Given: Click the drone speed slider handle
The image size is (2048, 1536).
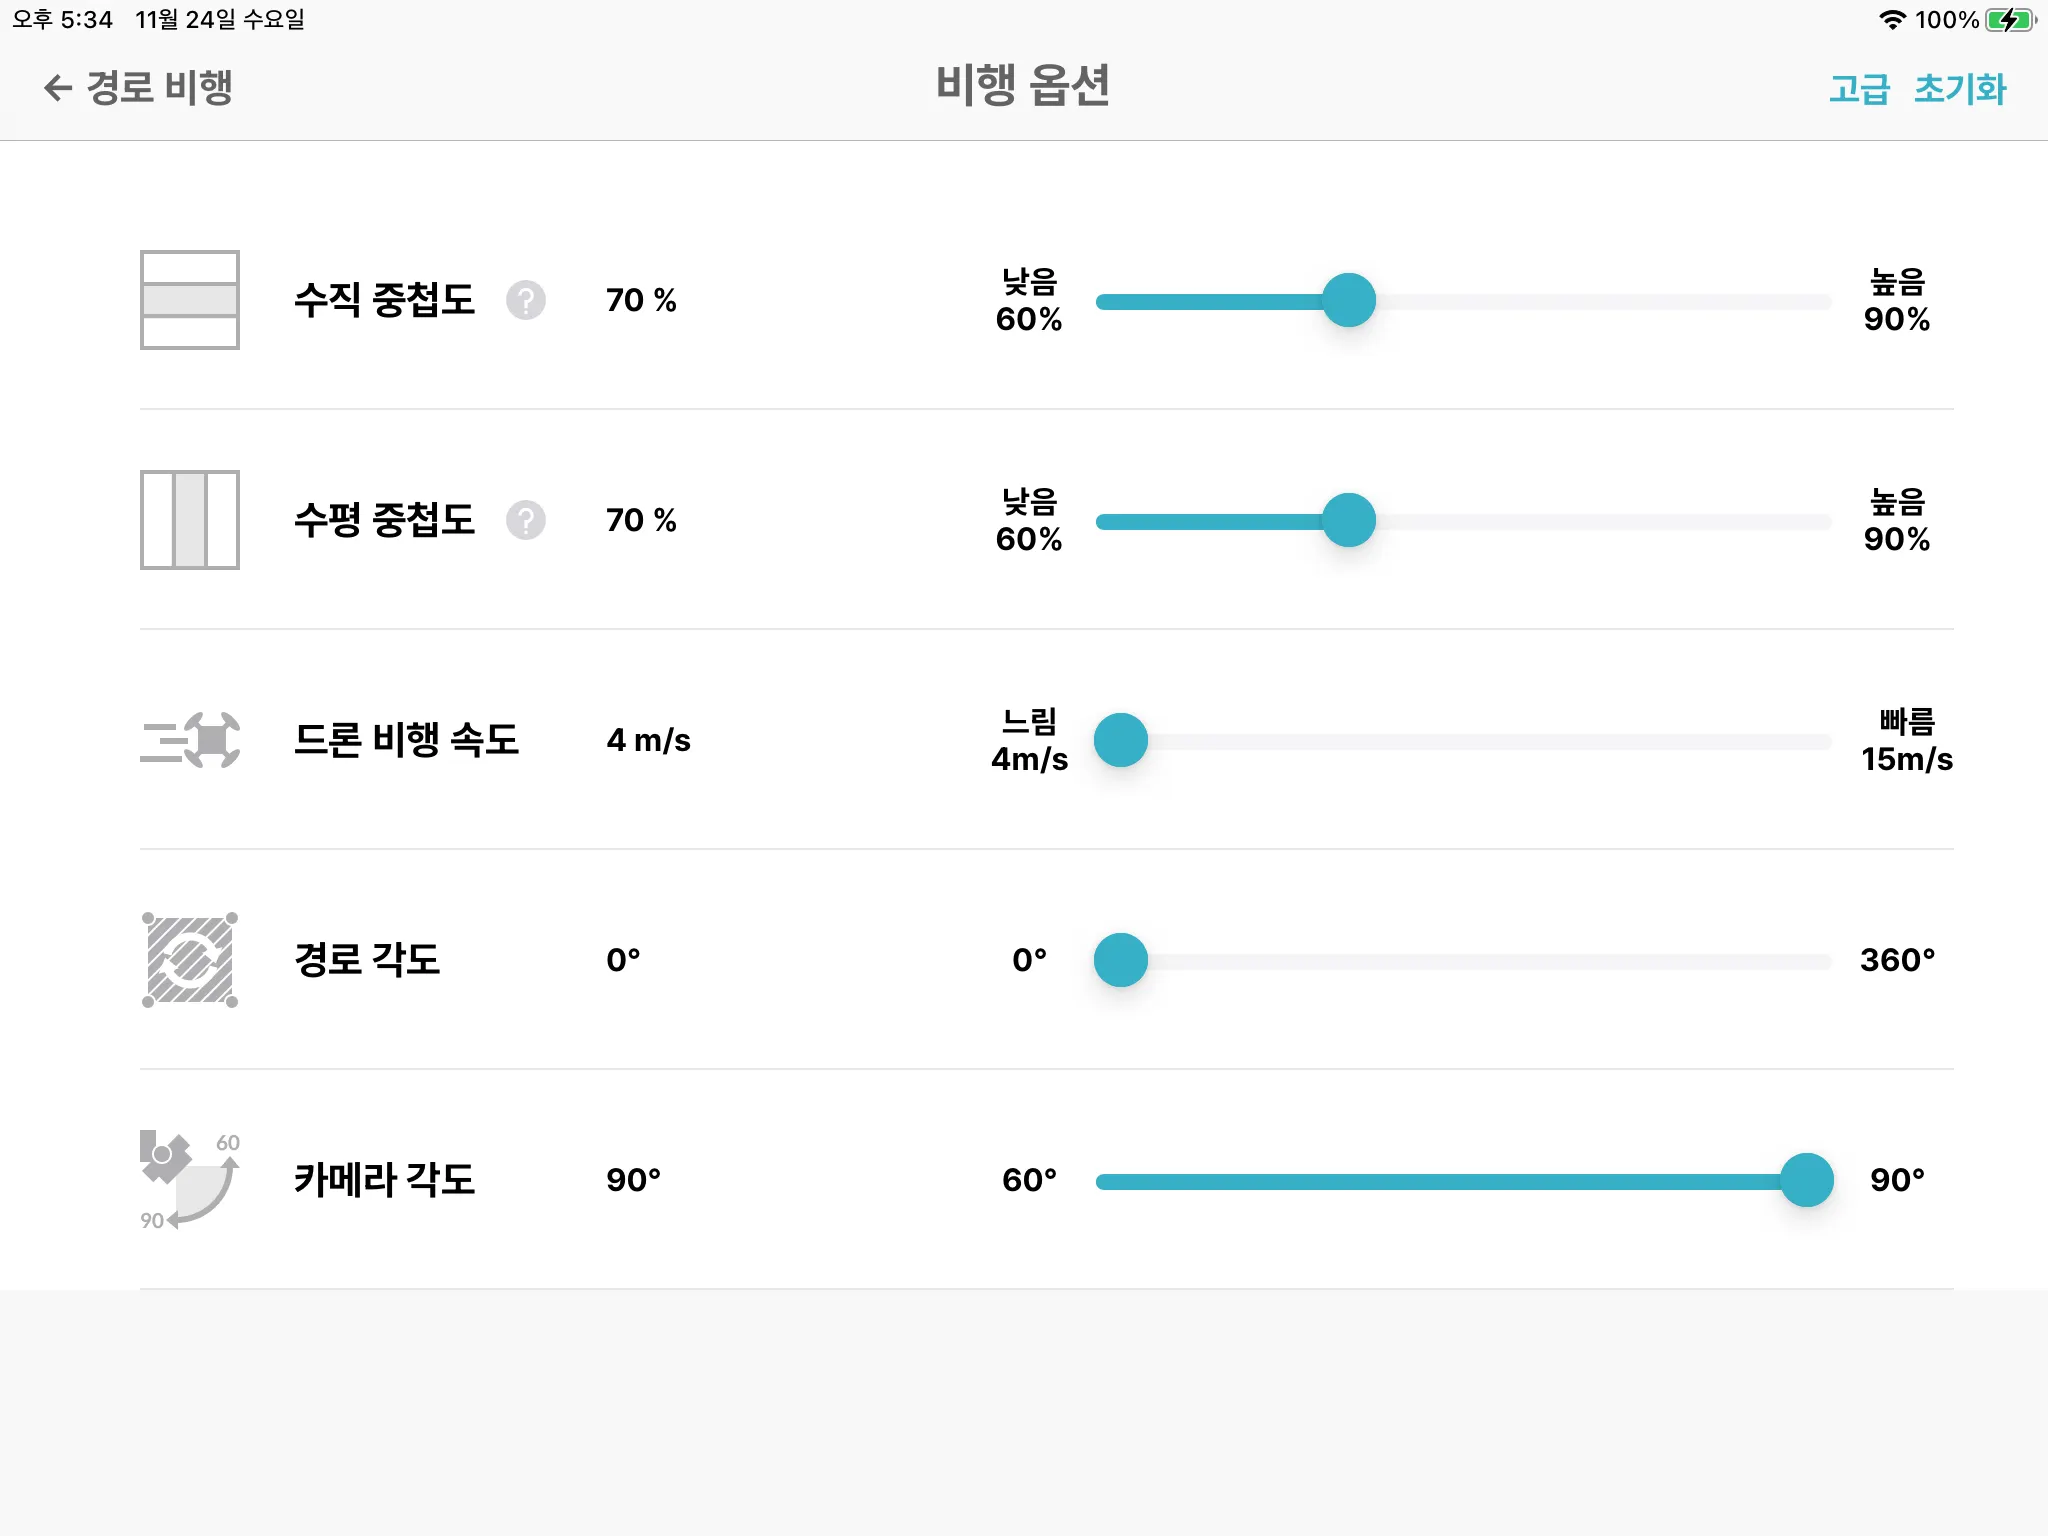Looking at the screenshot, I should (1121, 740).
